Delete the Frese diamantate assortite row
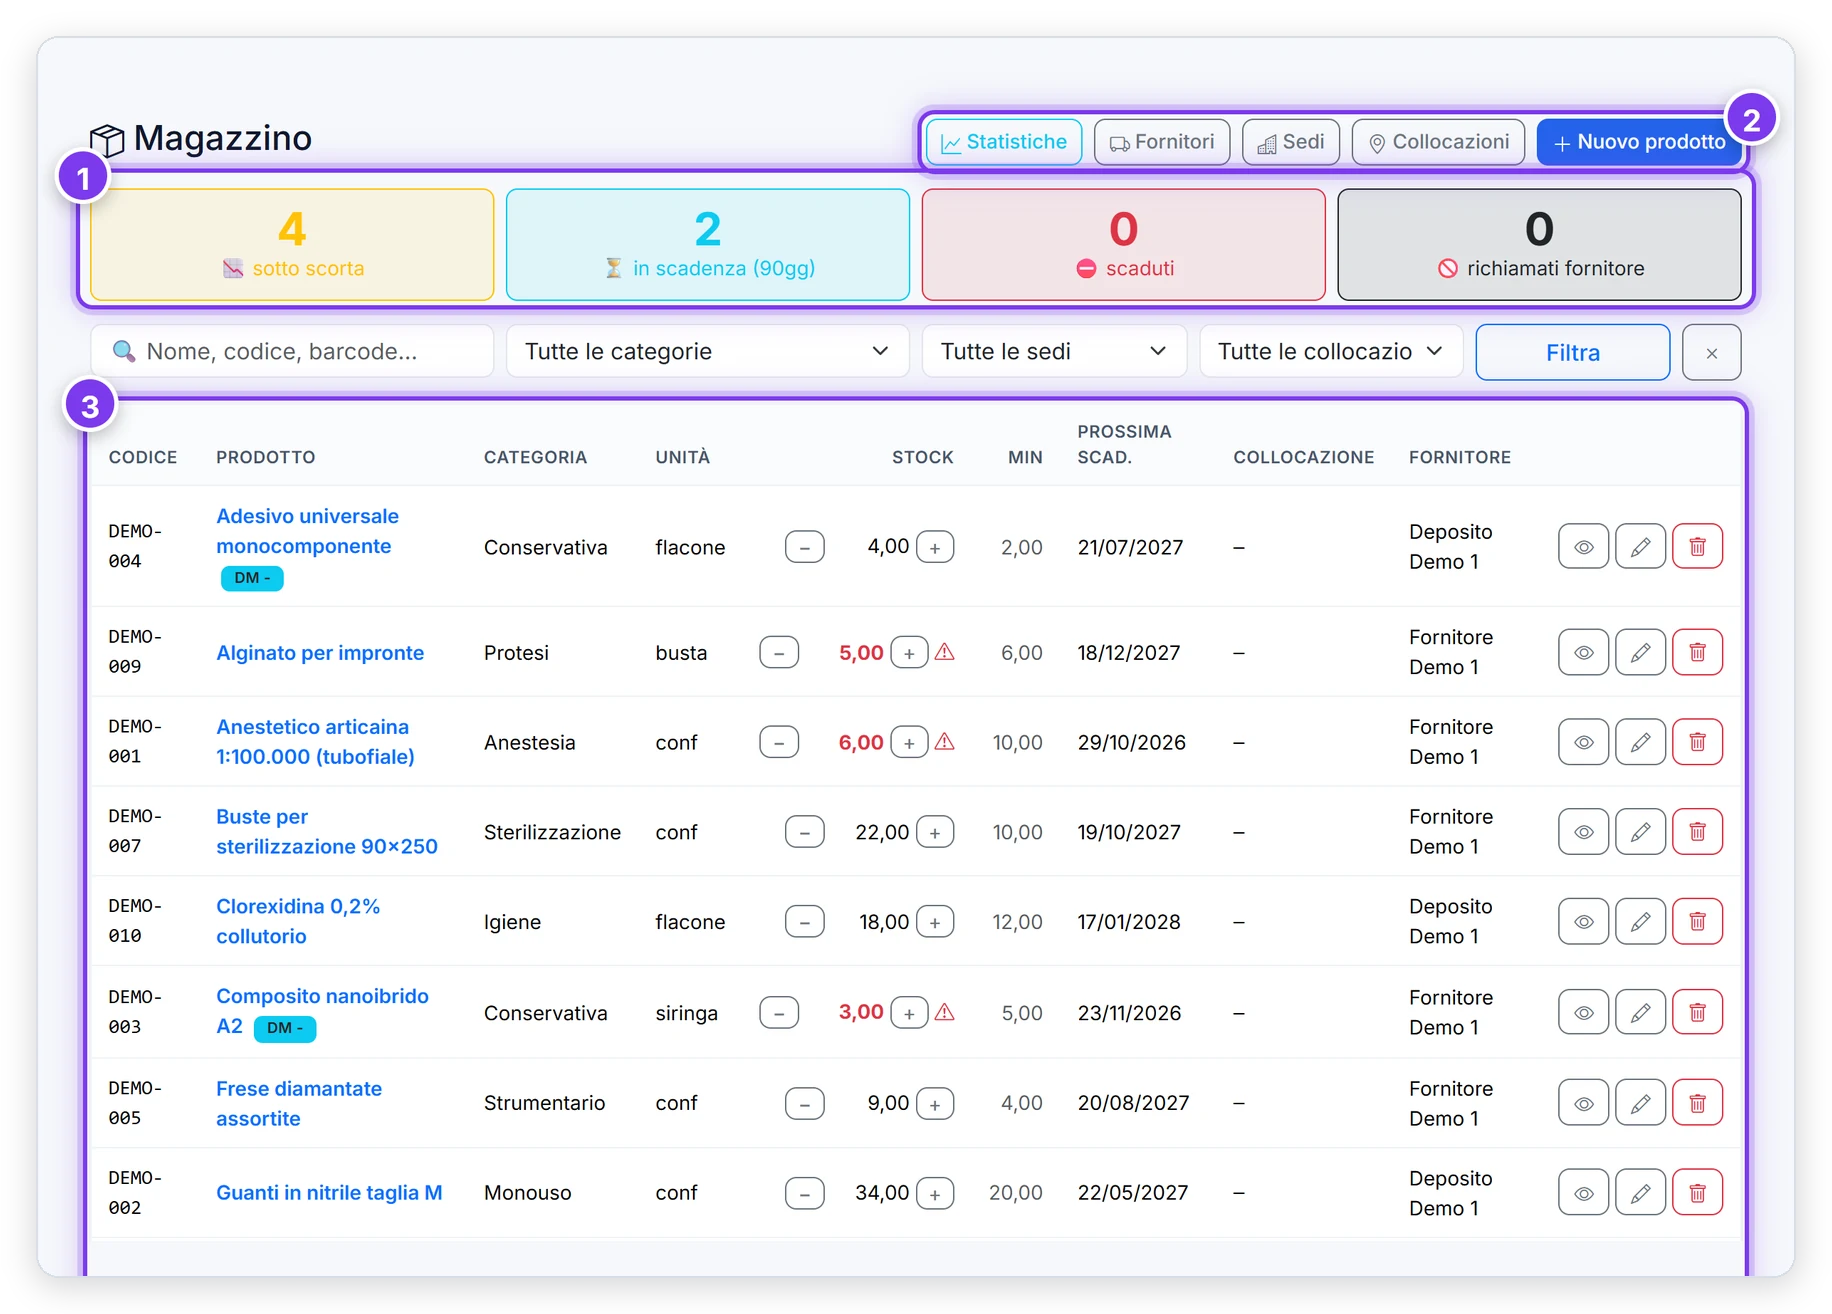This screenshot has width=1832, height=1314. (1697, 1103)
